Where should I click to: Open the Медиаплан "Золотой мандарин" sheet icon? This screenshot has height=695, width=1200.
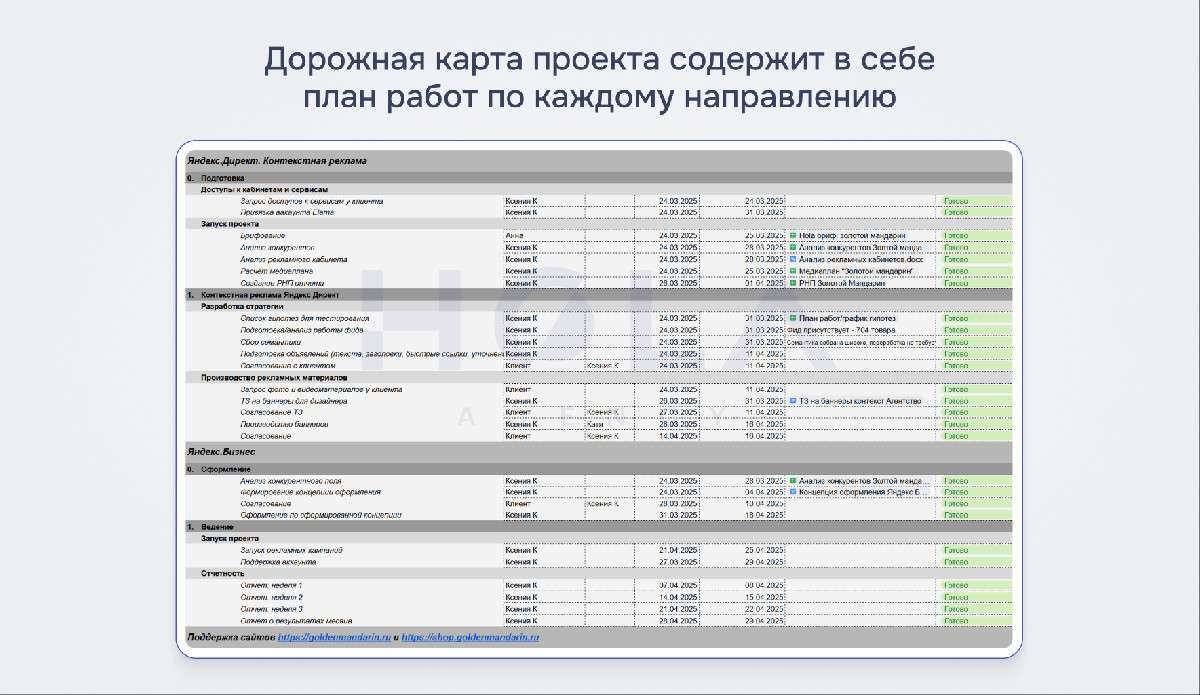[793, 271]
